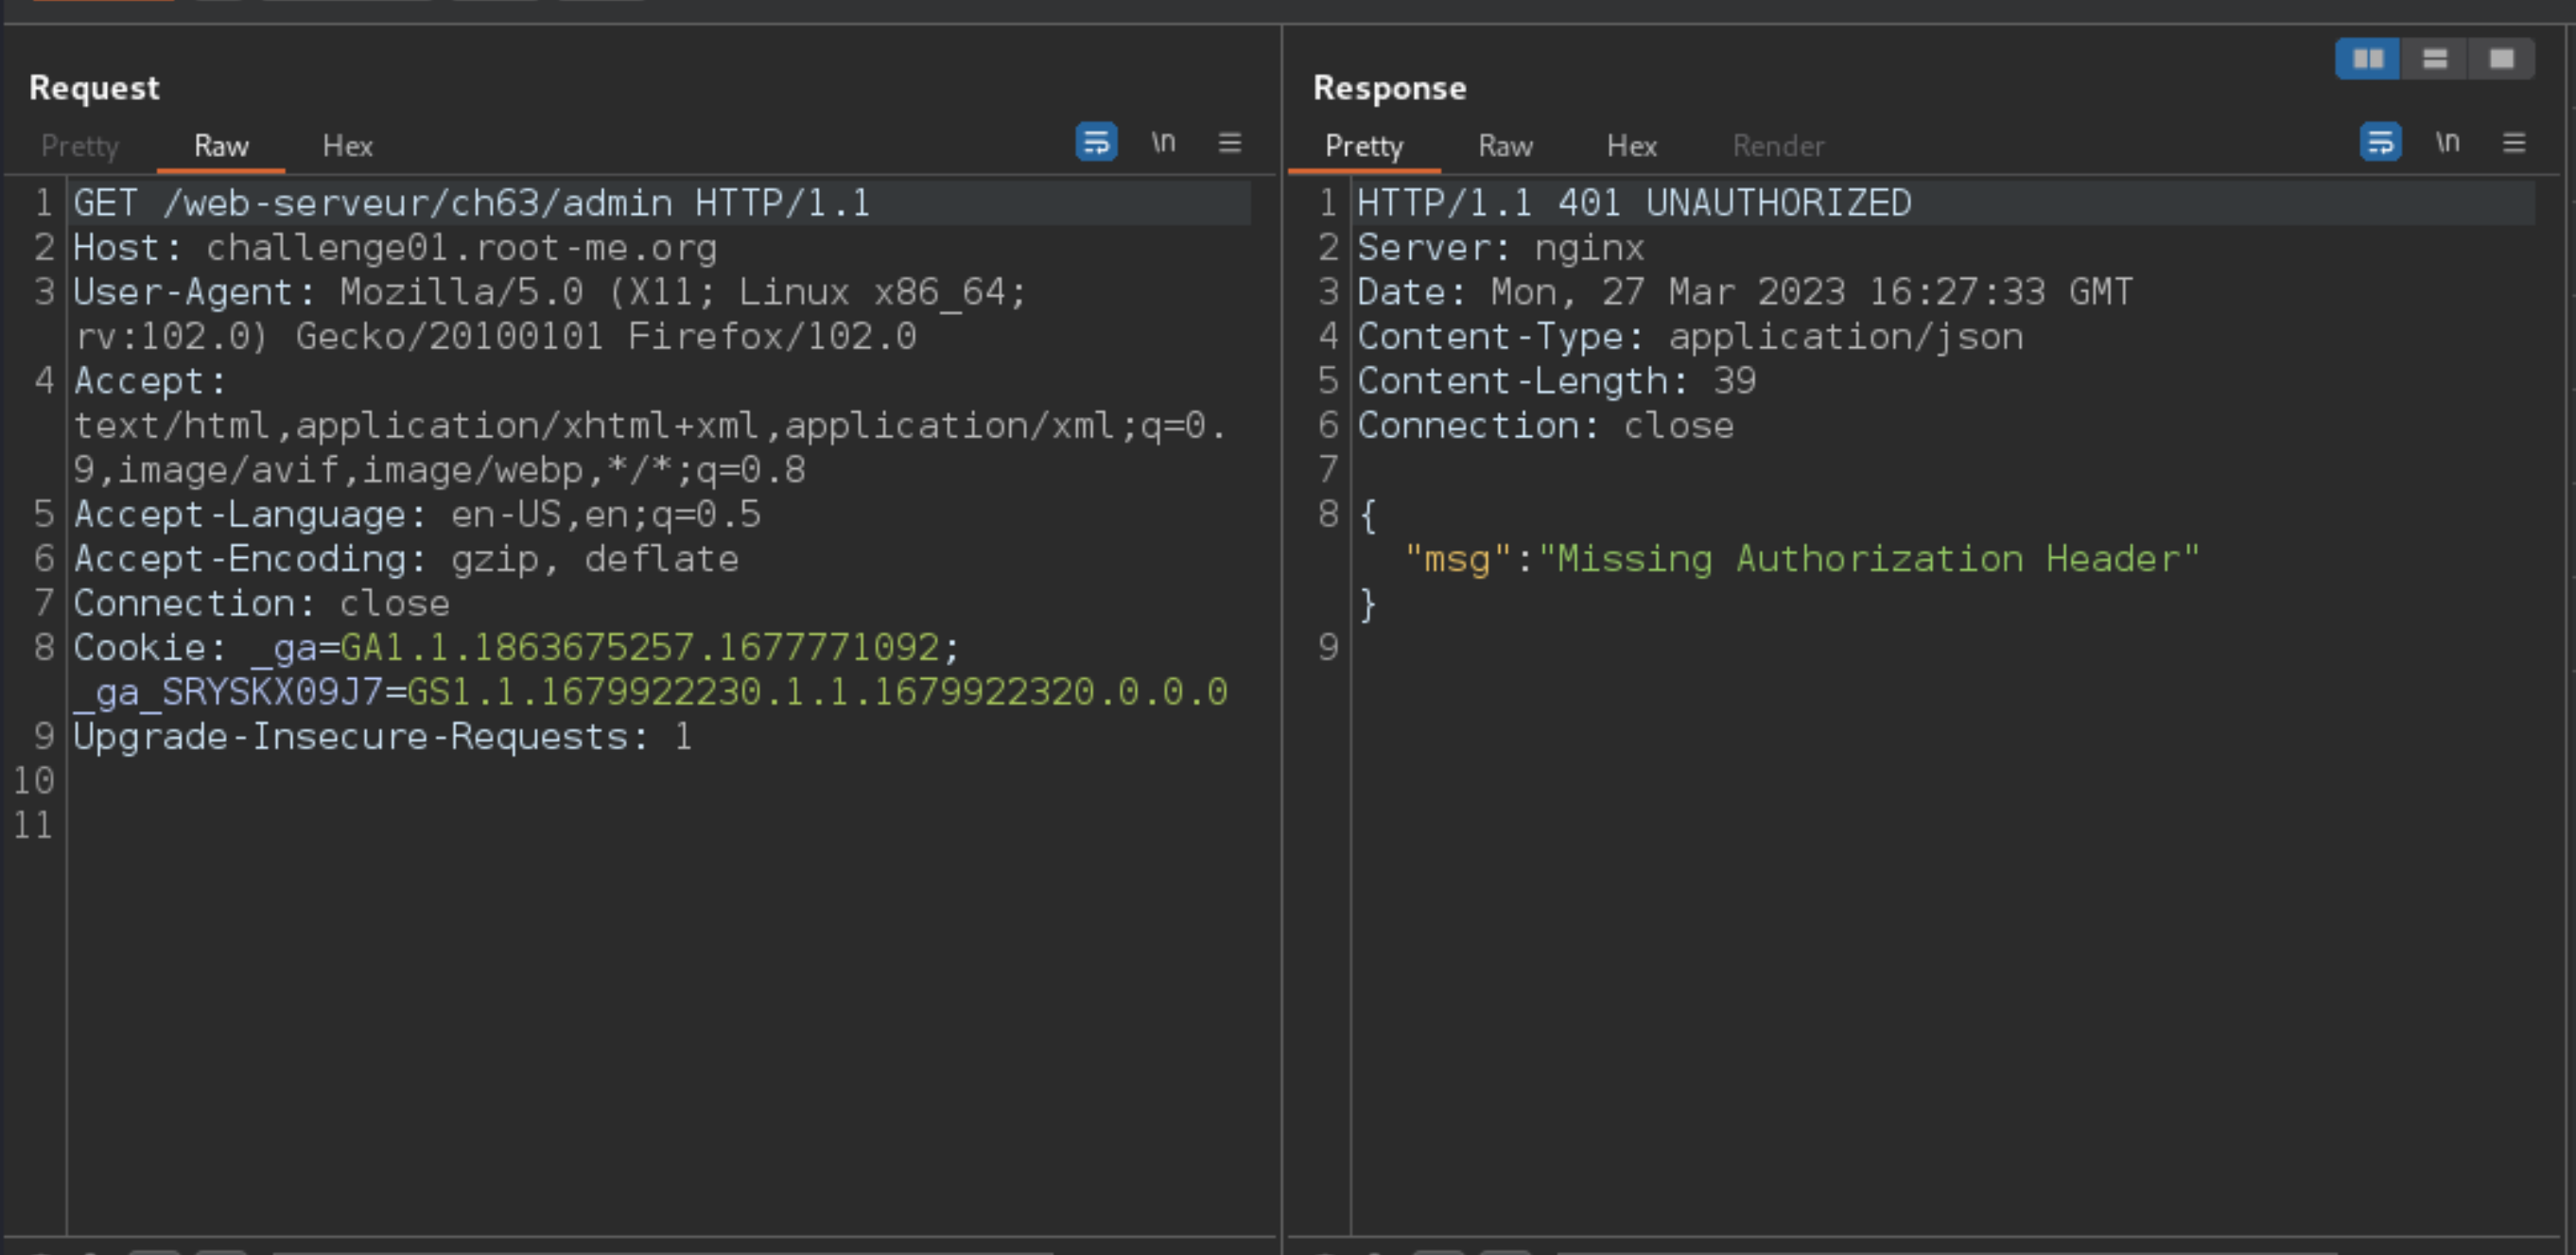Open the Request panel hamburger options menu
The image size is (2576, 1255).
pyautogui.click(x=1230, y=142)
